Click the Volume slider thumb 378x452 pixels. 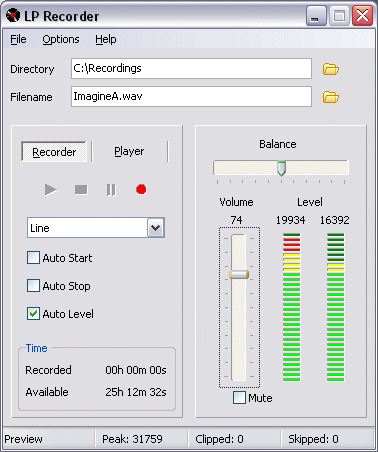click(x=239, y=274)
